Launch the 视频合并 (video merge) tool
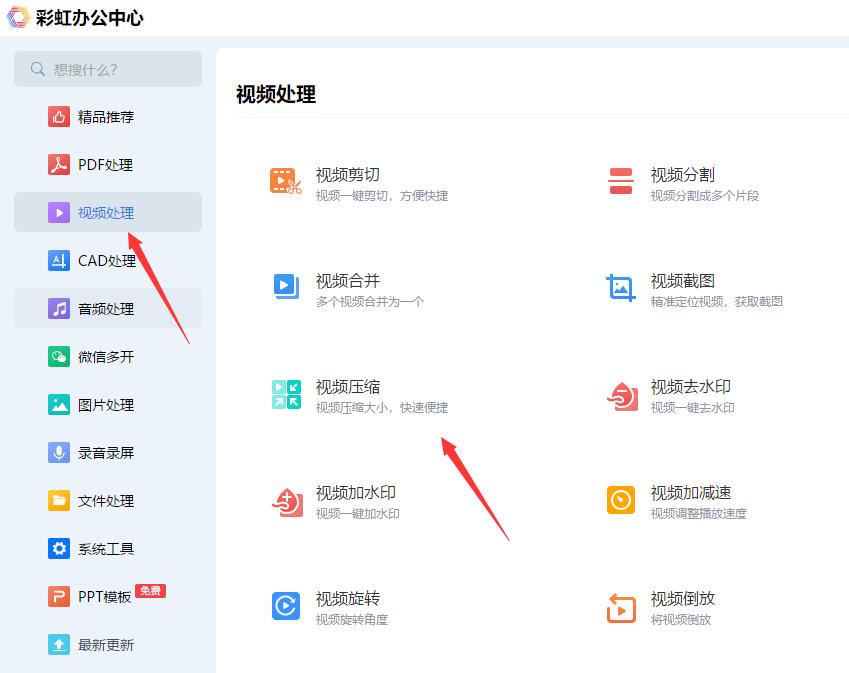This screenshot has width=849, height=673. (x=346, y=281)
